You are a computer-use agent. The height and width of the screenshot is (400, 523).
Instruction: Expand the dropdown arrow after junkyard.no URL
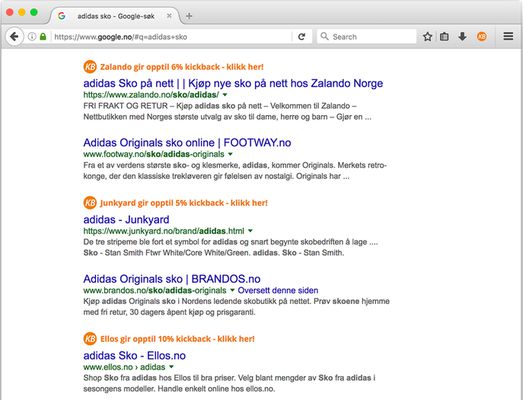click(x=250, y=231)
